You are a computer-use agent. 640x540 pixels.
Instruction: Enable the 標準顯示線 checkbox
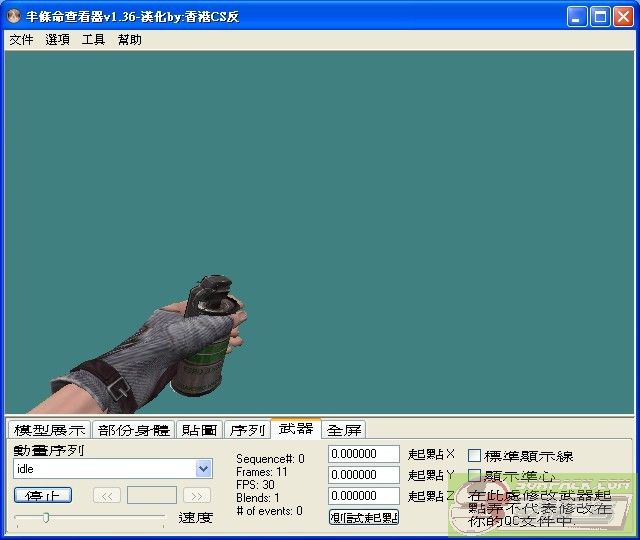point(475,456)
